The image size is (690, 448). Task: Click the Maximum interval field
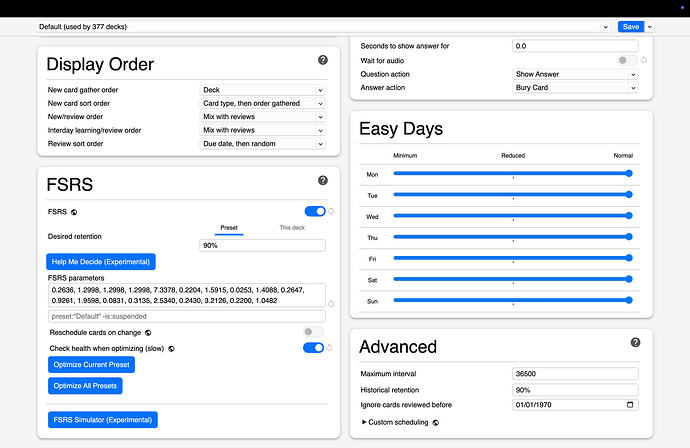click(x=575, y=374)
